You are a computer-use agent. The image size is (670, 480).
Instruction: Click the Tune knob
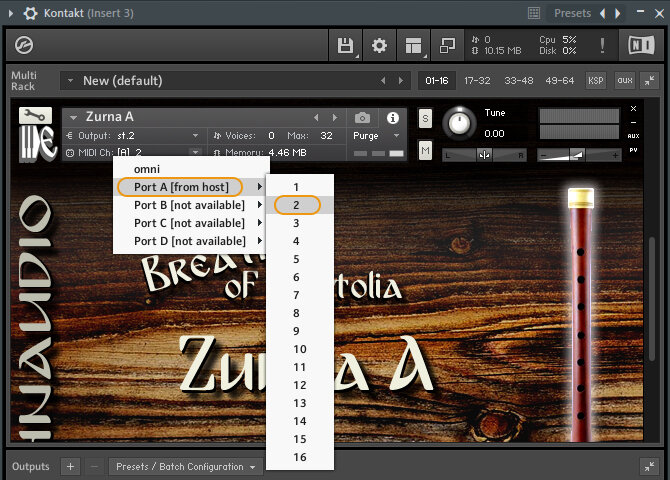[x=459, y=124]
